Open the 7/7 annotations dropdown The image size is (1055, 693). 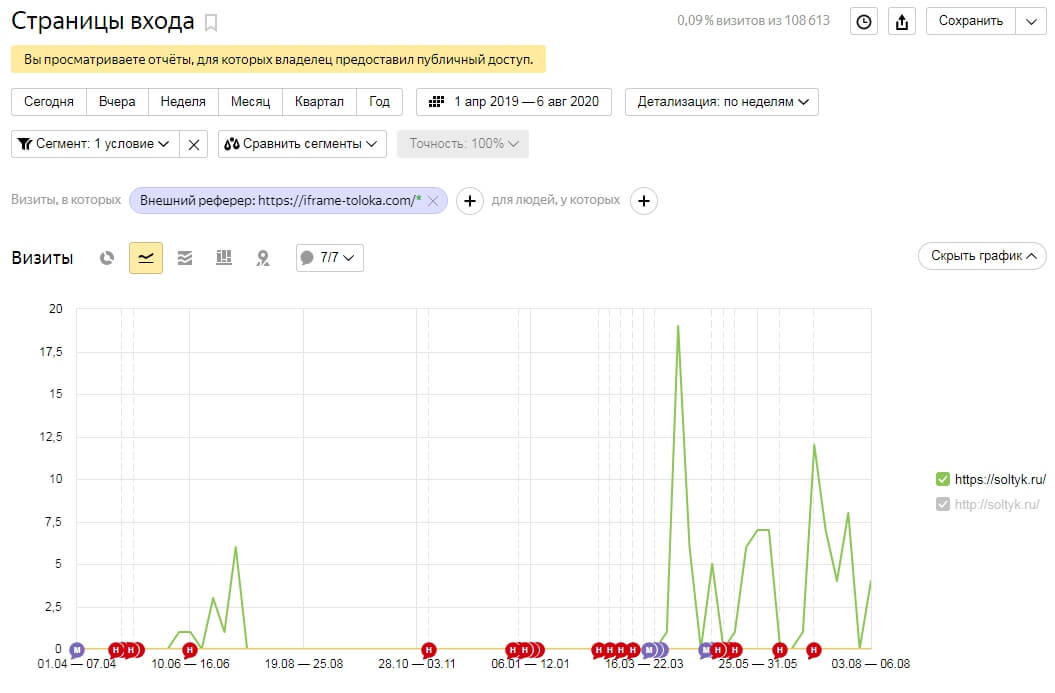330,258
